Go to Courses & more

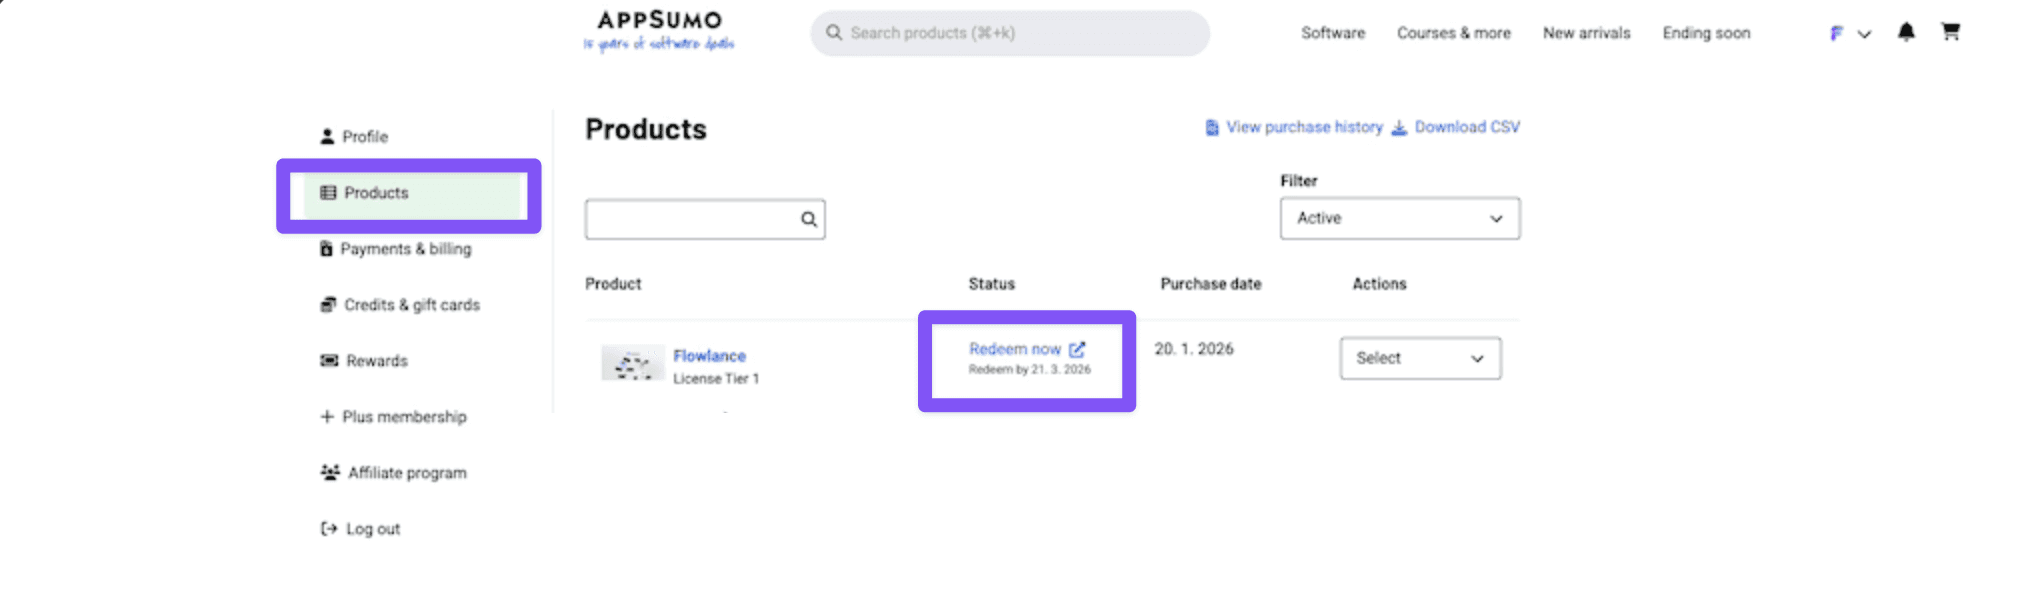click(1453, 33)
